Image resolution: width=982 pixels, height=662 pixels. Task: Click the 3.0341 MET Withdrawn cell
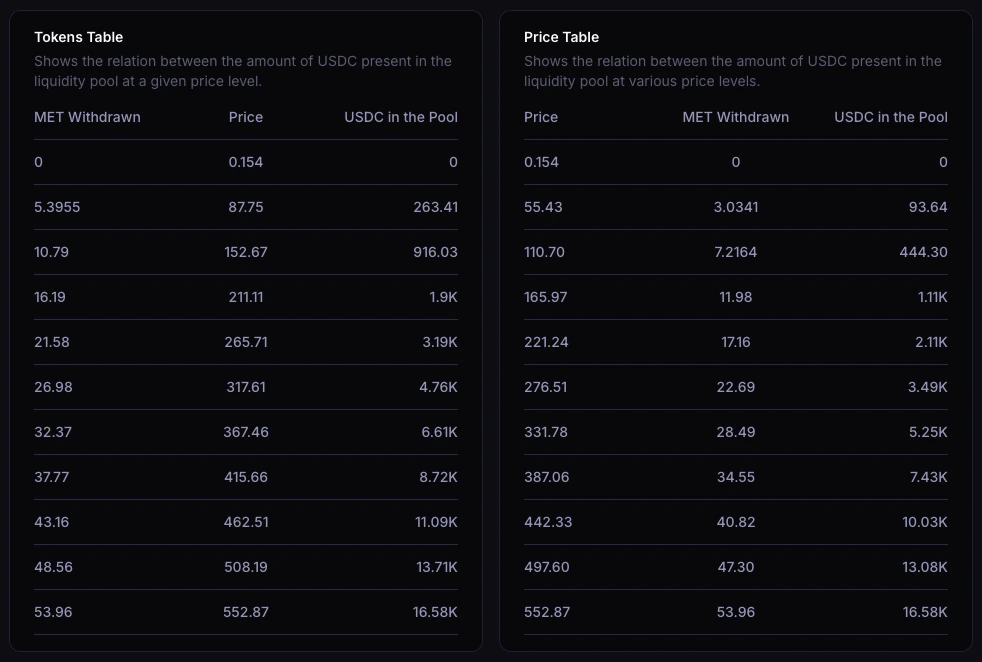point(735,207)
